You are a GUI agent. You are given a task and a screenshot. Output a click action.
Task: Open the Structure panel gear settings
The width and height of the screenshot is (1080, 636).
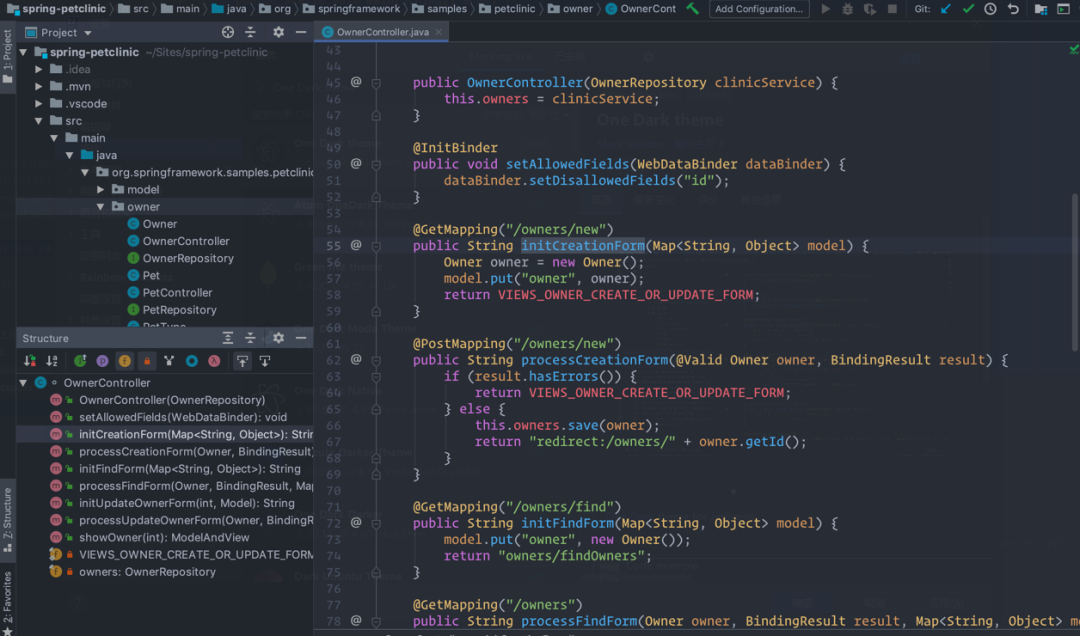pos(278,338)
